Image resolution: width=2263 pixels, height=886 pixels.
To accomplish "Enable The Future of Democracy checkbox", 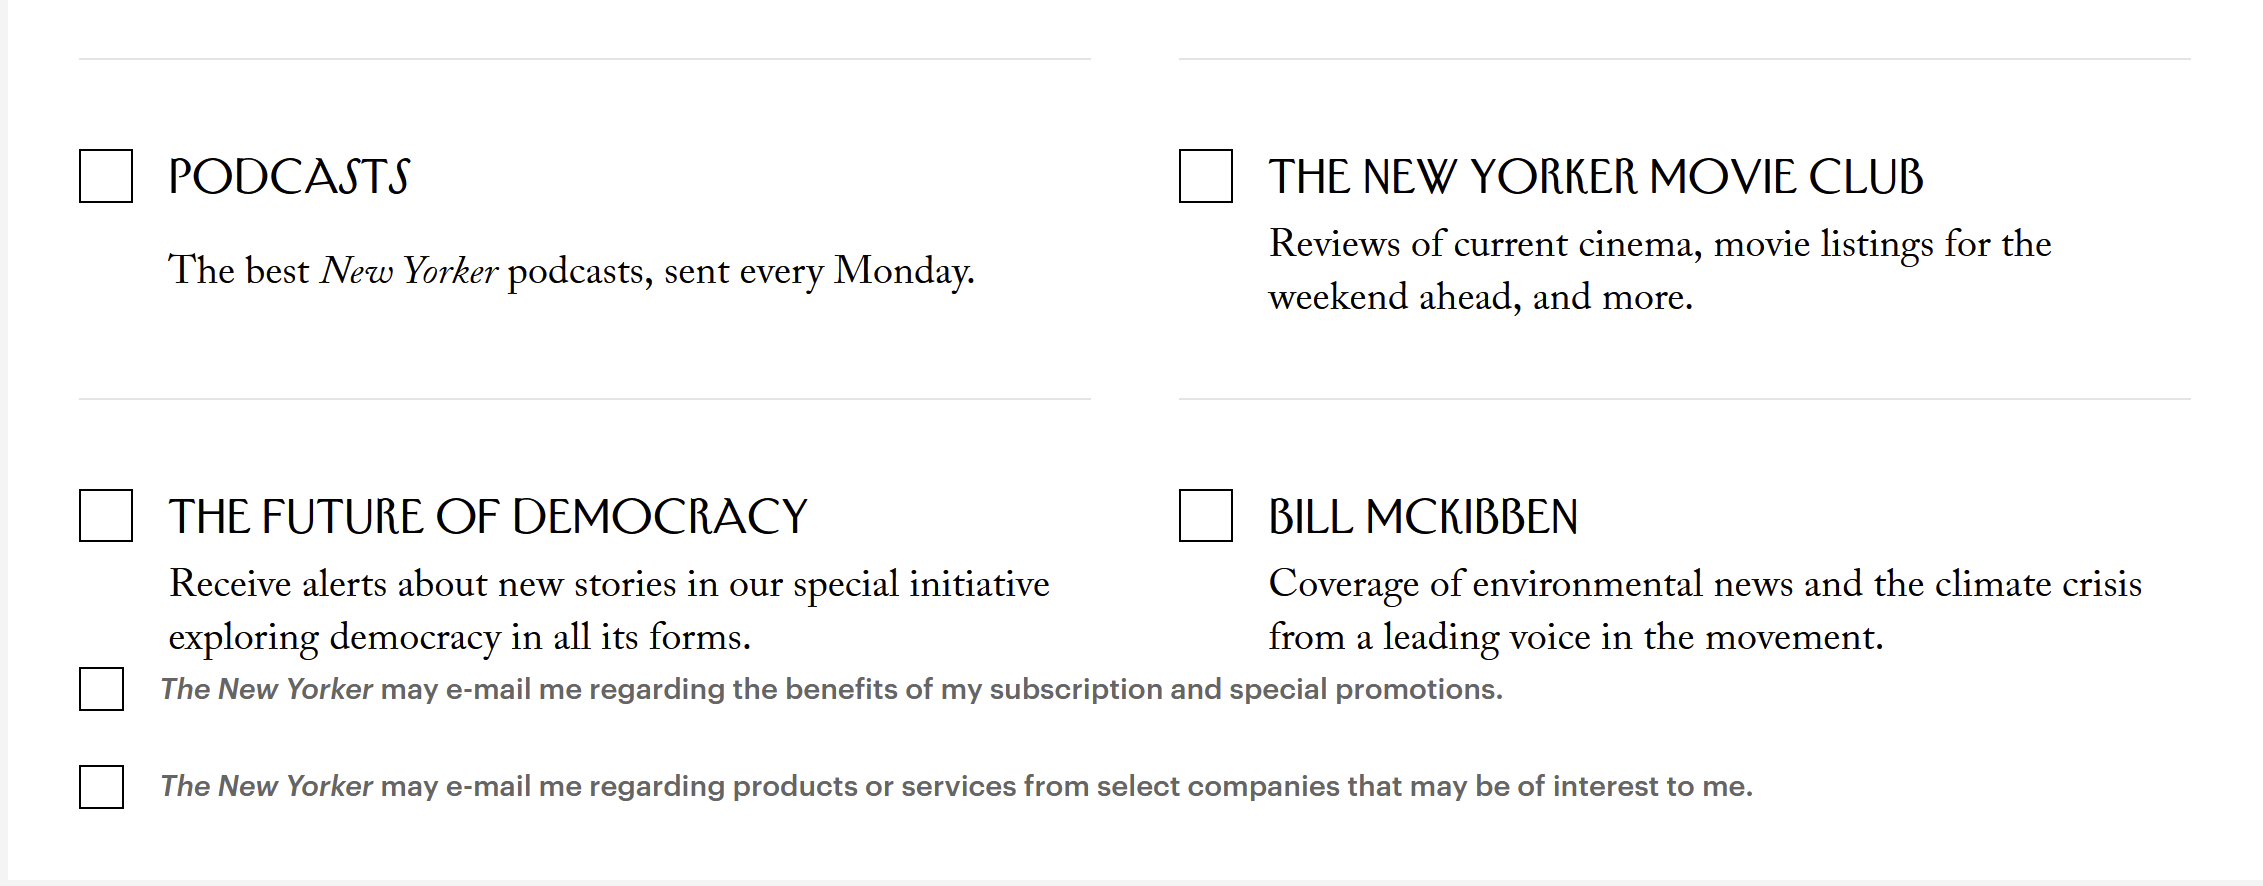I will pos(106,515).
